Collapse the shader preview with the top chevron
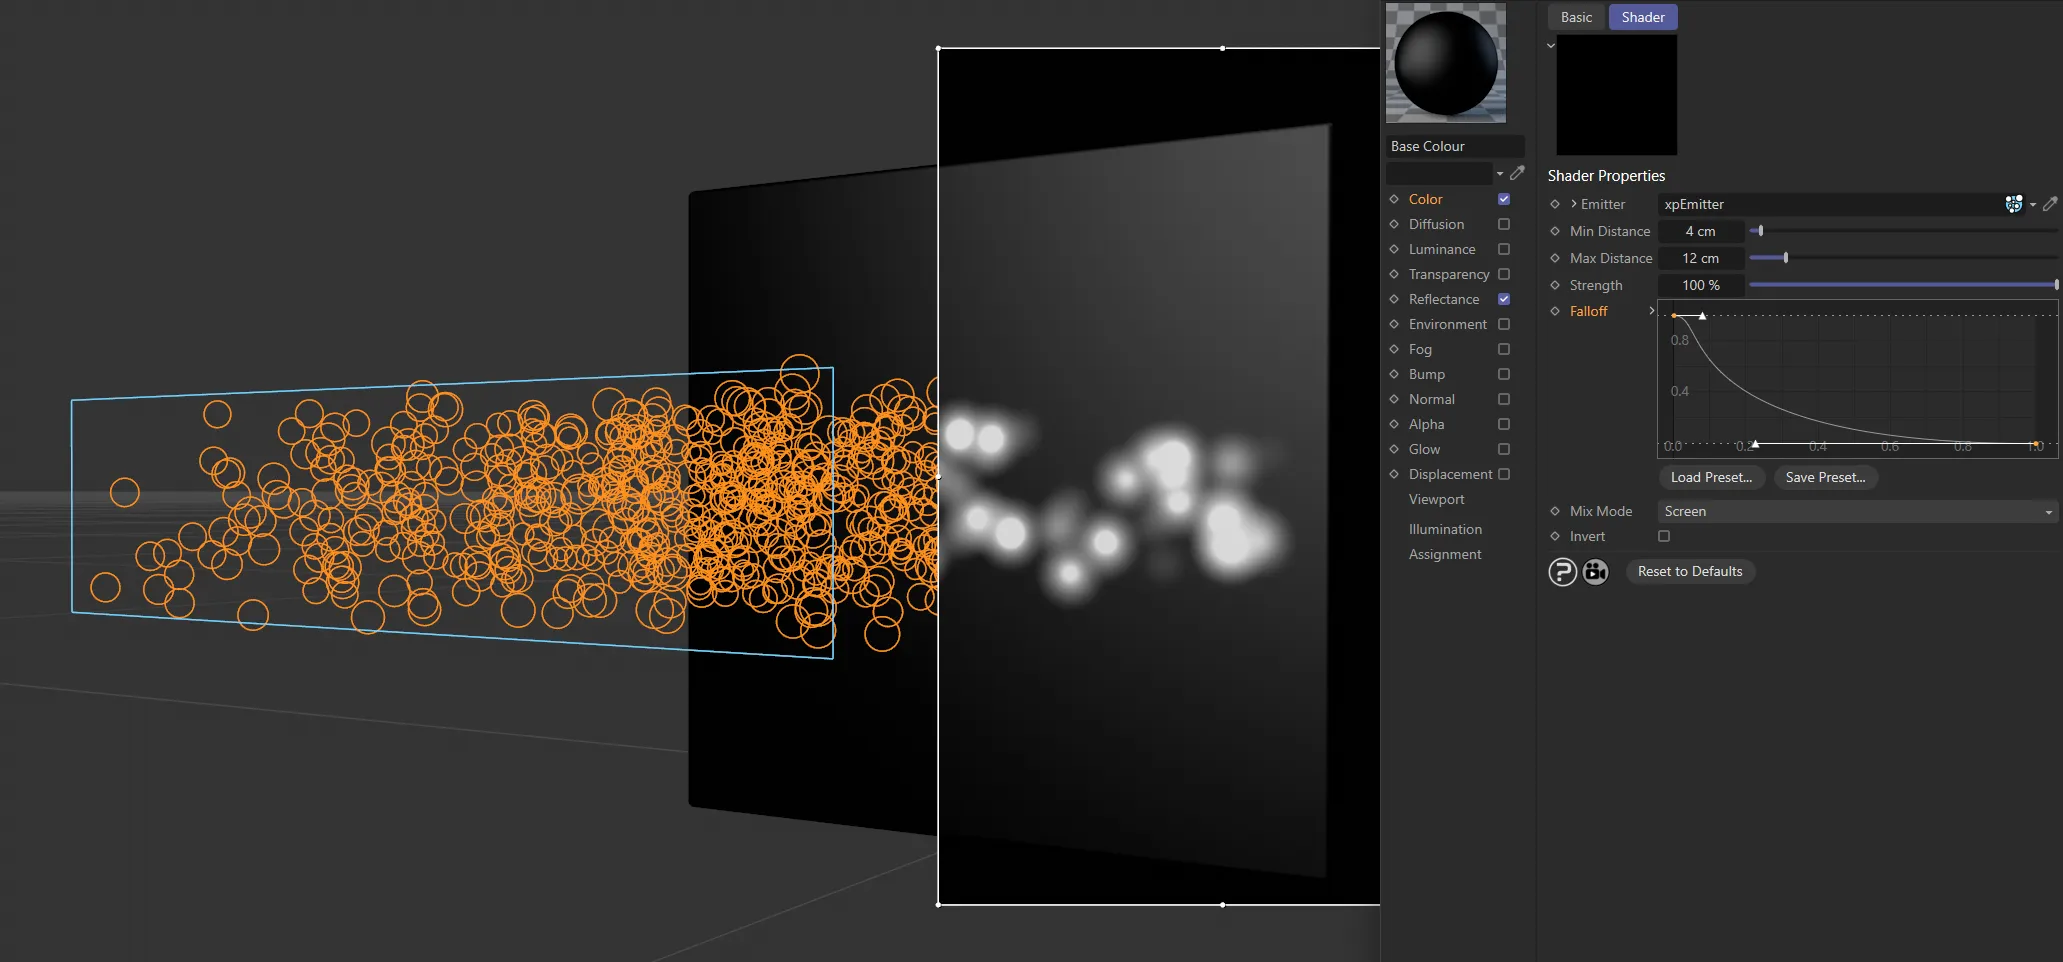Image resolution: width=2063 pixels, height=962 pixels. coord(1550,45)
